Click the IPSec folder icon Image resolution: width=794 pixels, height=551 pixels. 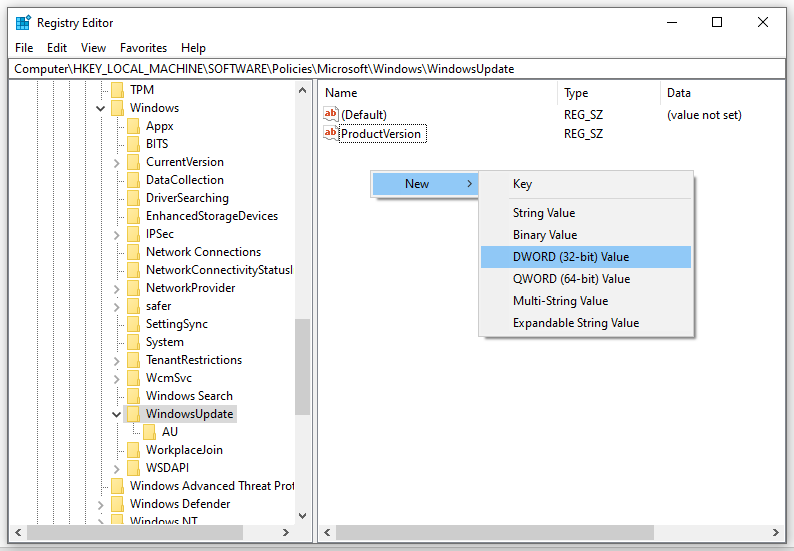click(134, 234)
